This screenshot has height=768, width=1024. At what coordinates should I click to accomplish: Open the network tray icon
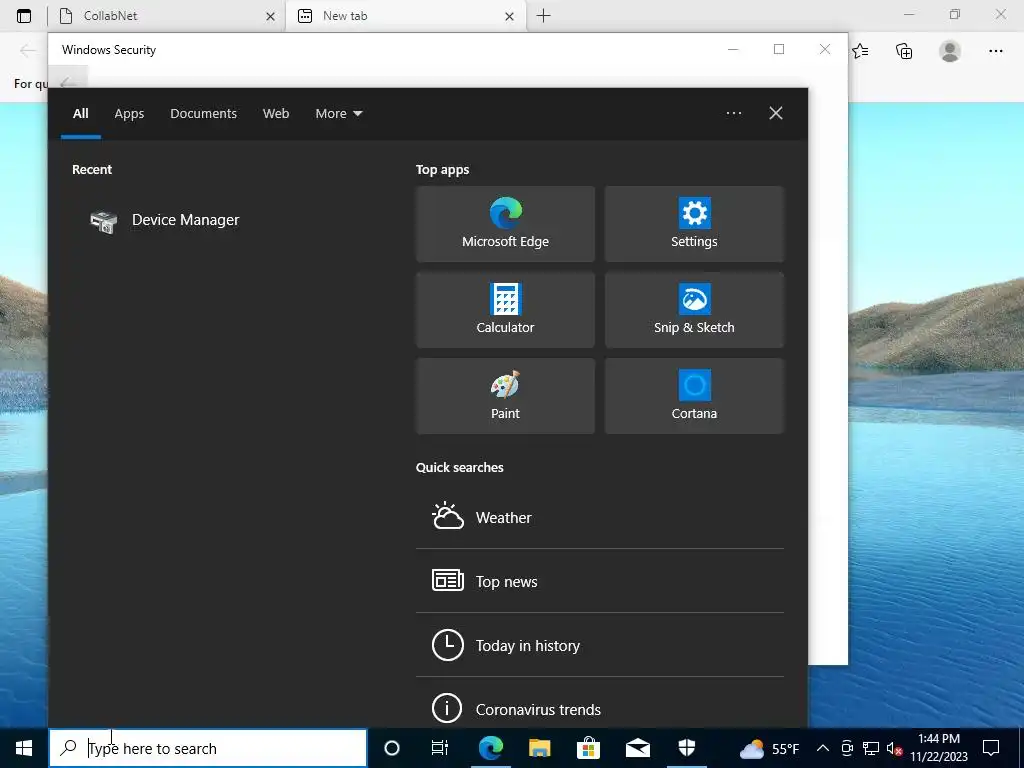pos(871,748)
